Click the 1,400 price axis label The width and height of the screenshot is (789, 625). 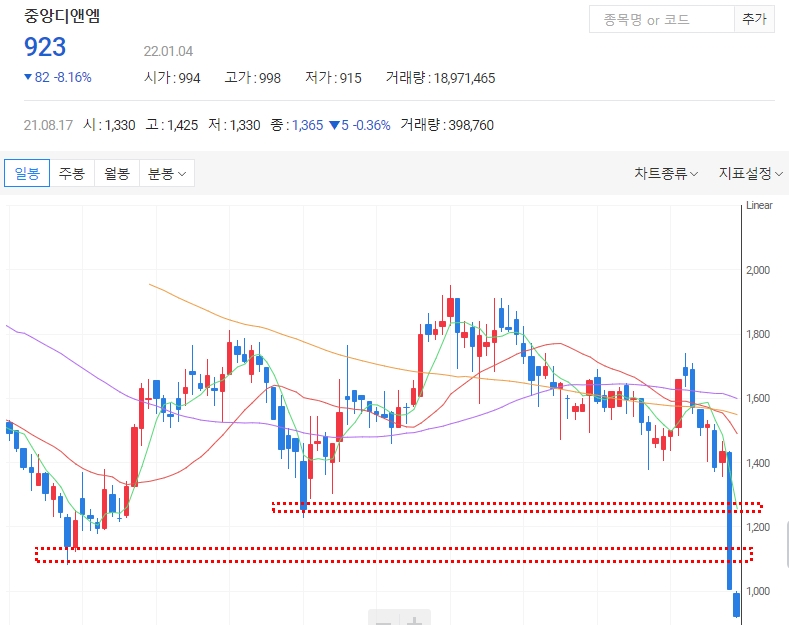(758, 463)
